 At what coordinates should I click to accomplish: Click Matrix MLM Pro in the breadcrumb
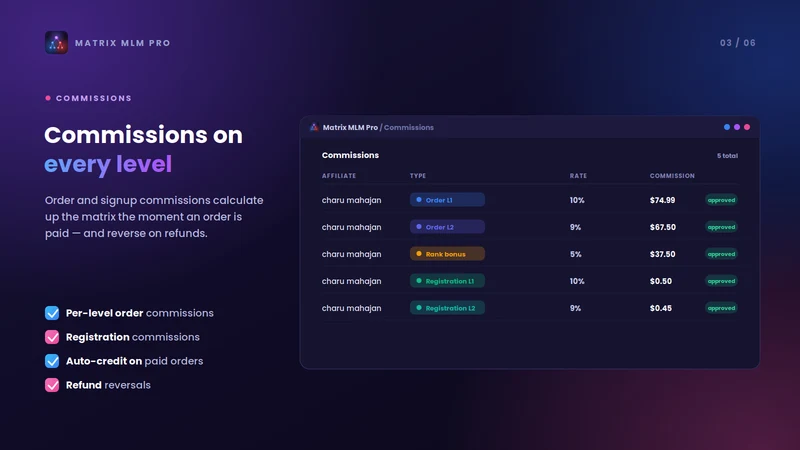click(350, 128)
